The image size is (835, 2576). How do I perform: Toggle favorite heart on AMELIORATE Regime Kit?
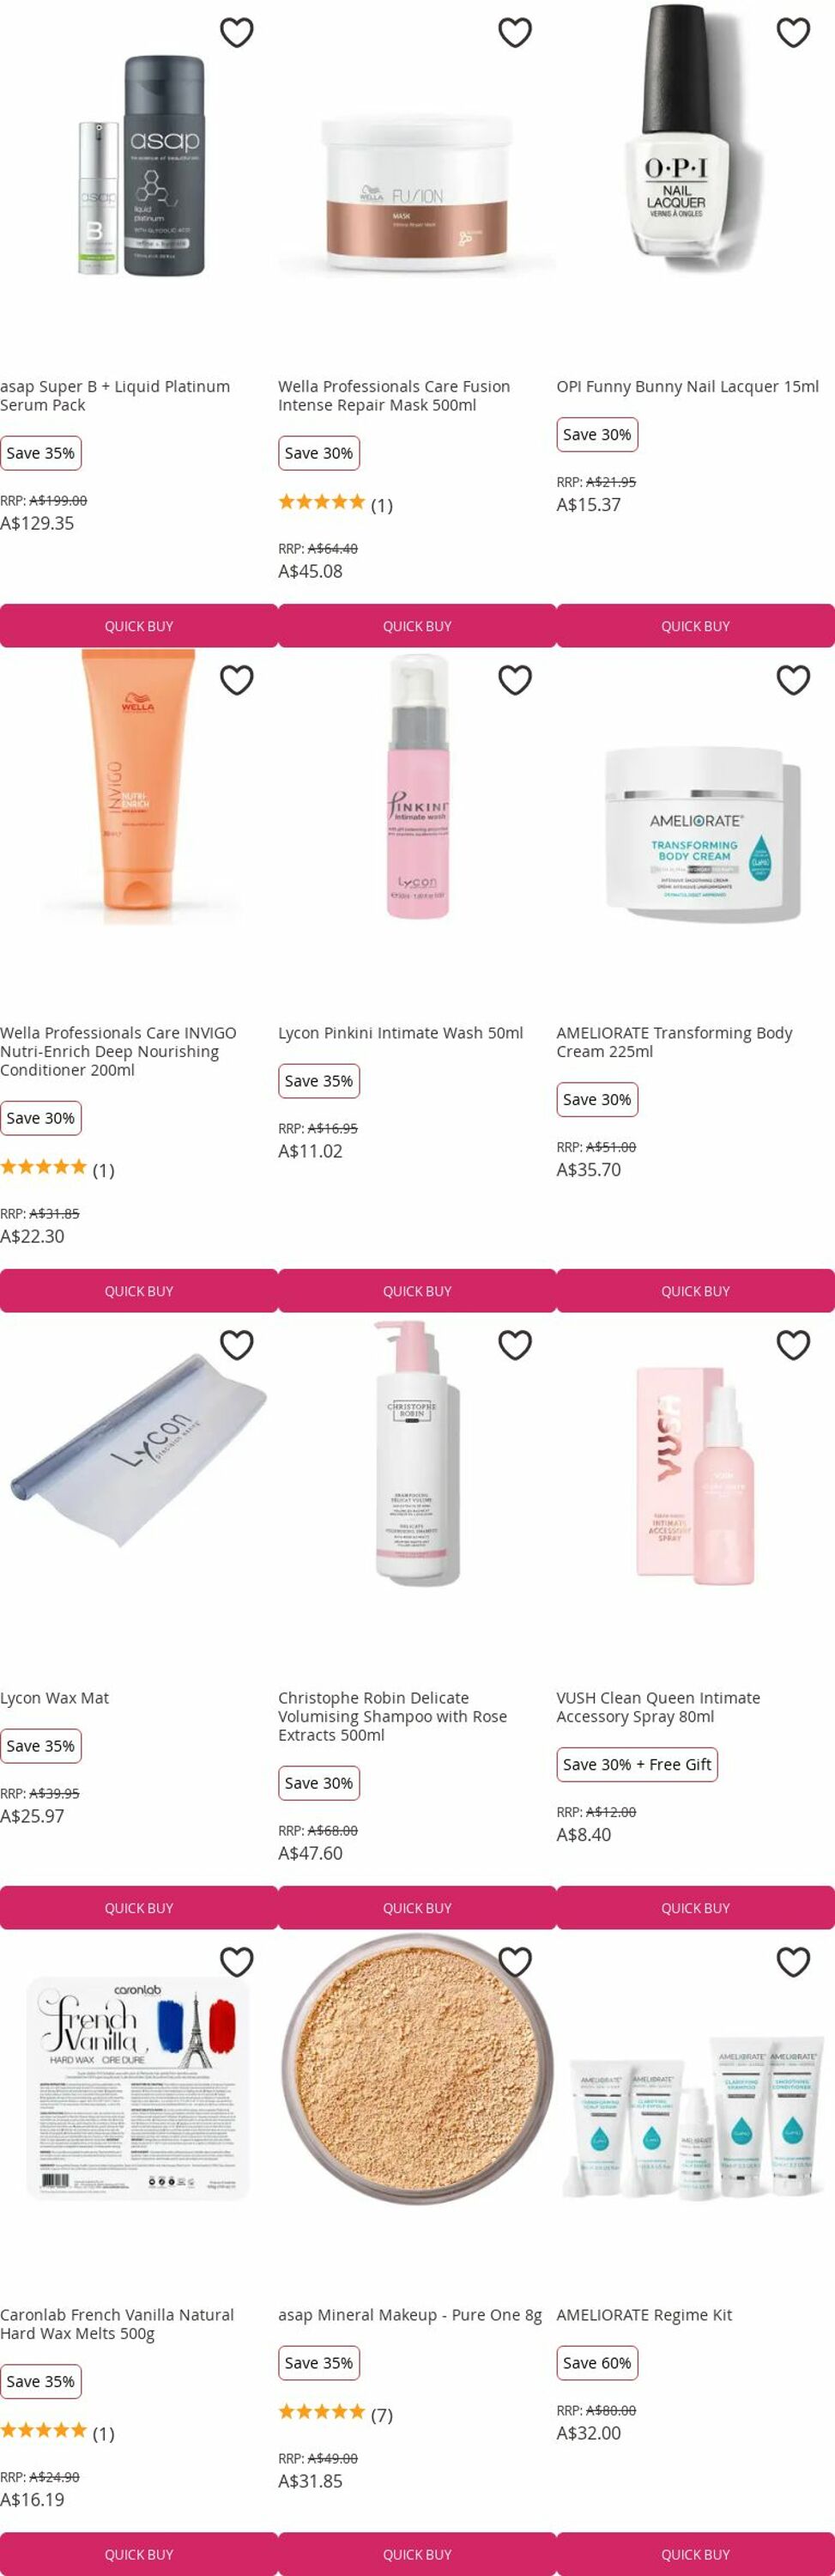pos(793,1962)
